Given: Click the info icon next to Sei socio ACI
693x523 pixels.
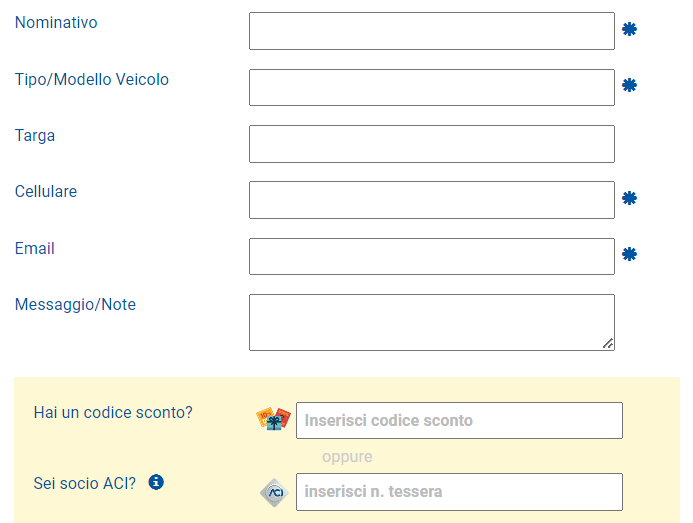Looking at the screenshot, I should (x=156, y=483).
